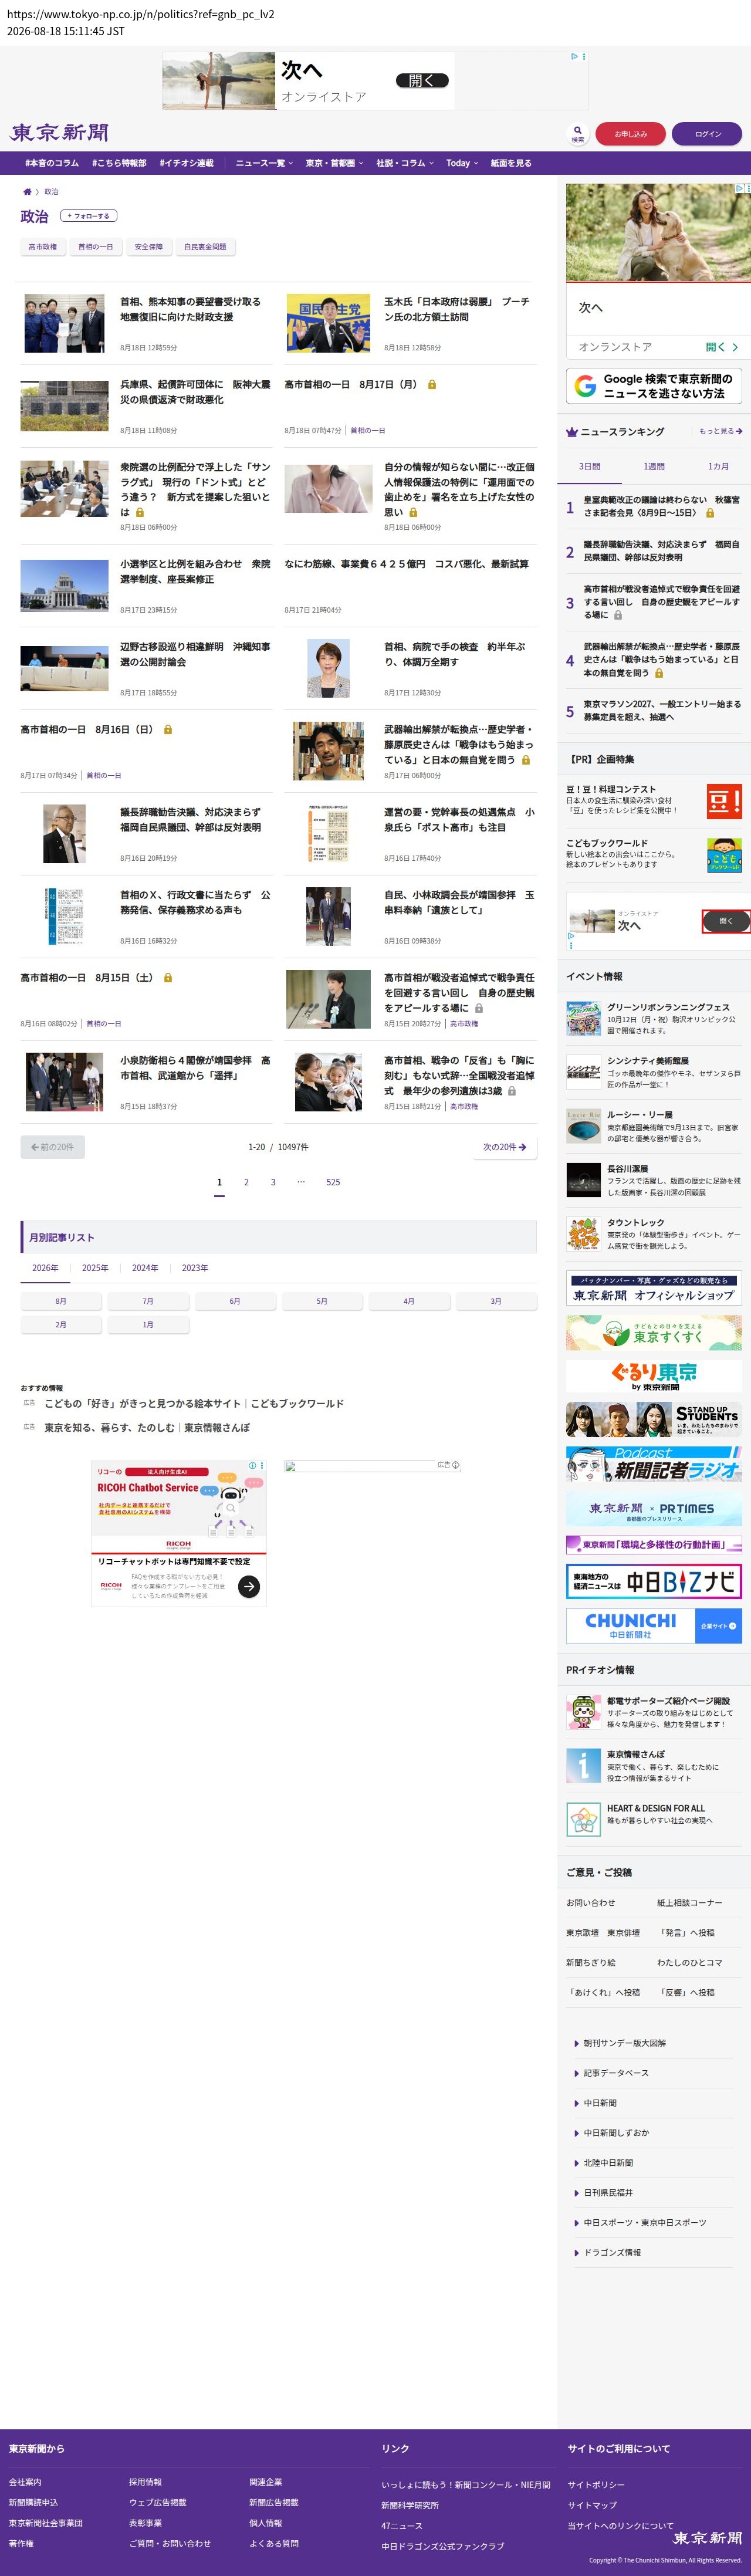Open the red 豆！ cooking contest icon
The width and height of the screenshot is (751, 2576).
point(724,802)
